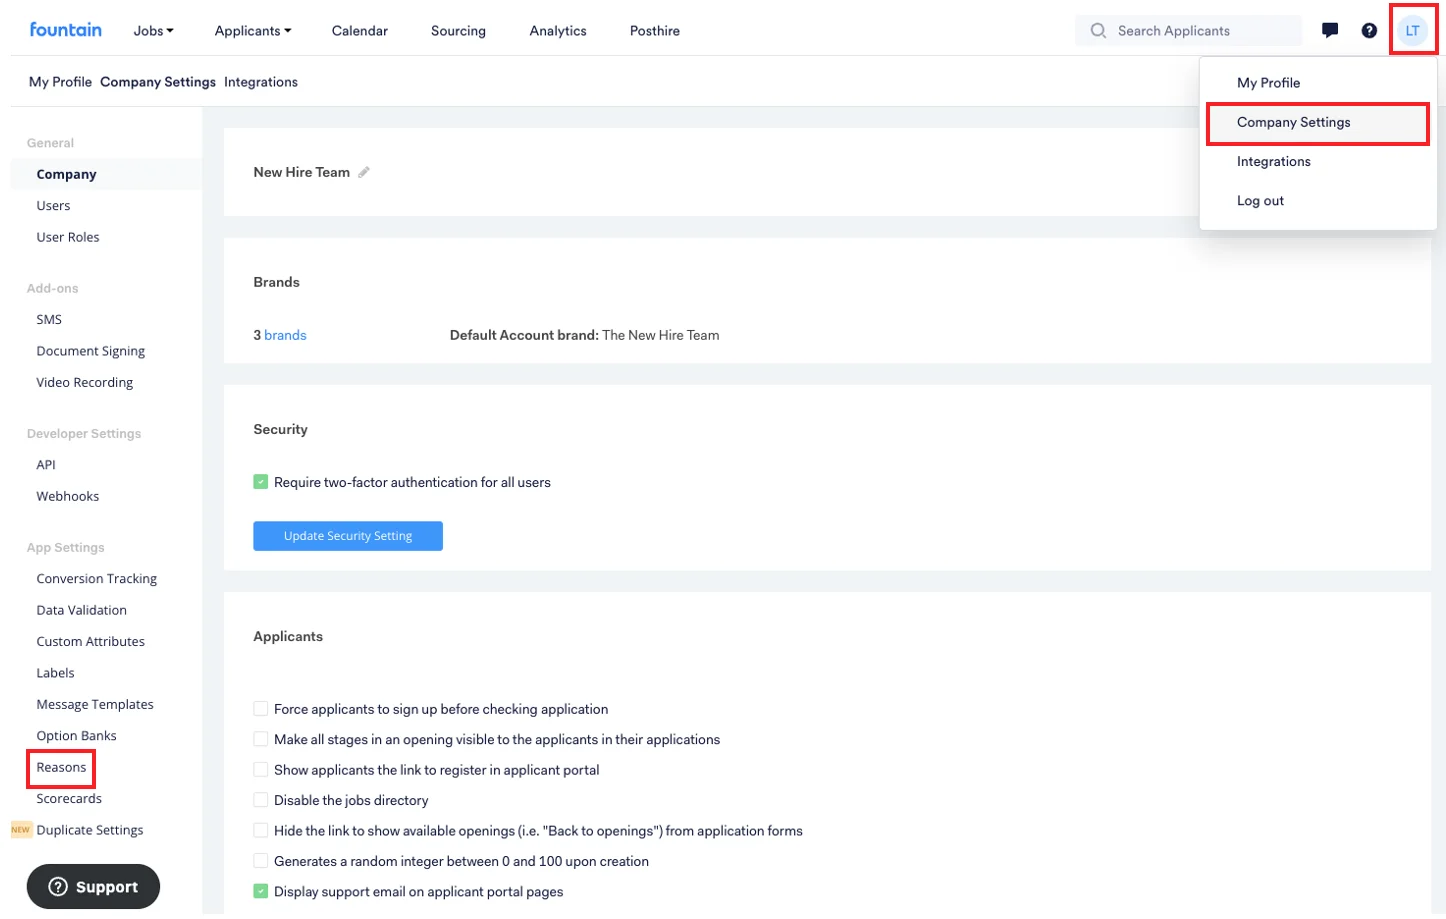The height and width of the screenshot is (919, 1446).
Task: Click the Fountain logo
Action: point(65,30)
